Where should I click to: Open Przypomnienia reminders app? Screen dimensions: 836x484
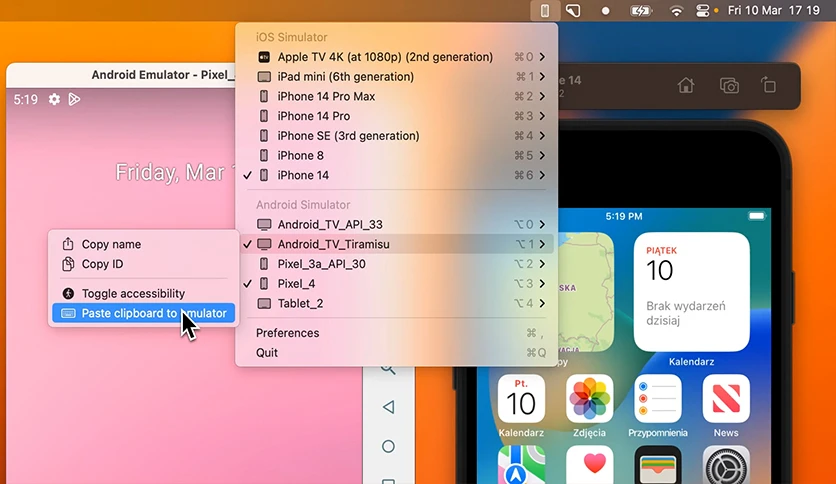click(x=657, y=399)
